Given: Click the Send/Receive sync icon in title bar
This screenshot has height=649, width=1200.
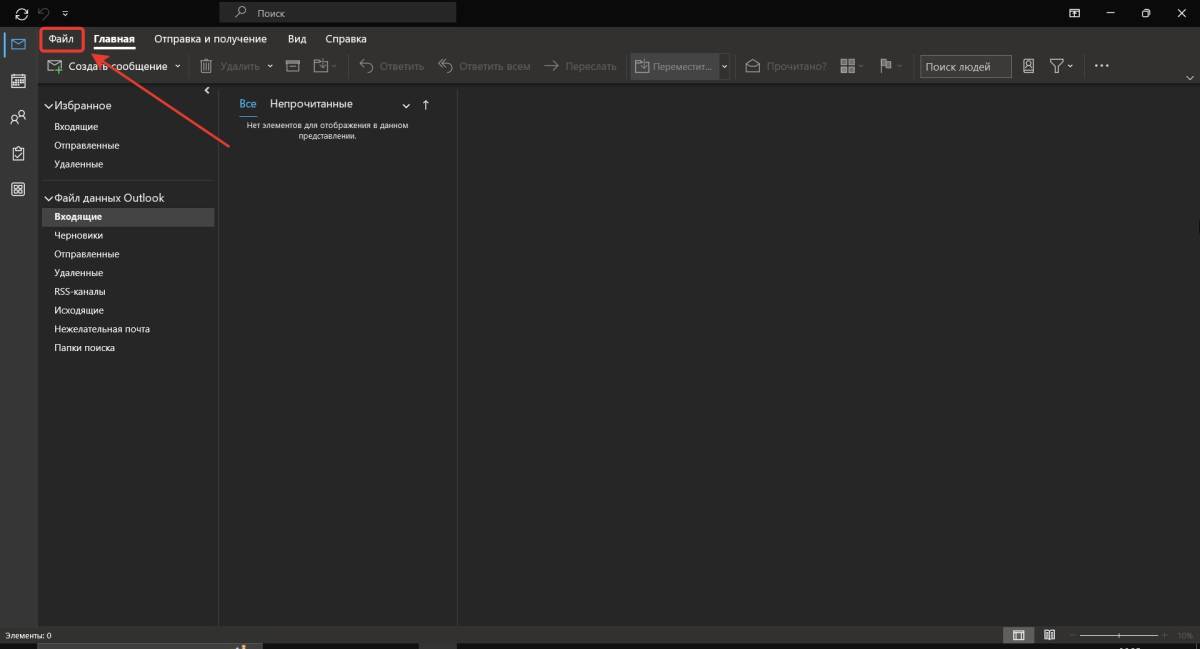Looking at the screenshot, I should tap(21, 14).
